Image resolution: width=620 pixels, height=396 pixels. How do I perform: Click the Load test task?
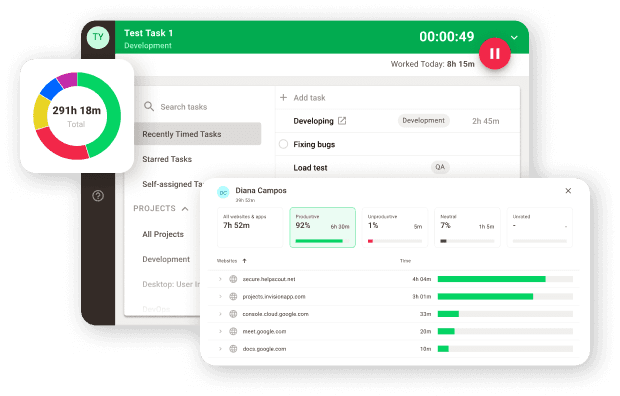click(310, 168)
